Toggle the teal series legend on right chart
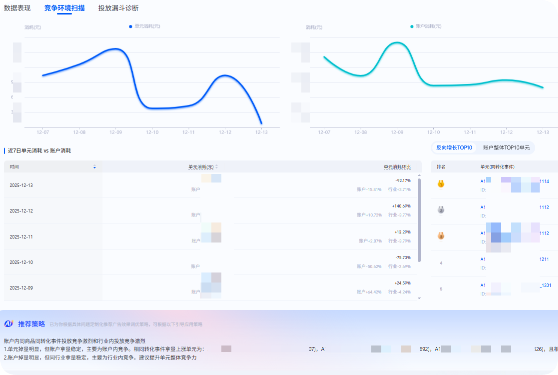The height and width of the screenshot is (375, 558). click(x=426, y=26)
